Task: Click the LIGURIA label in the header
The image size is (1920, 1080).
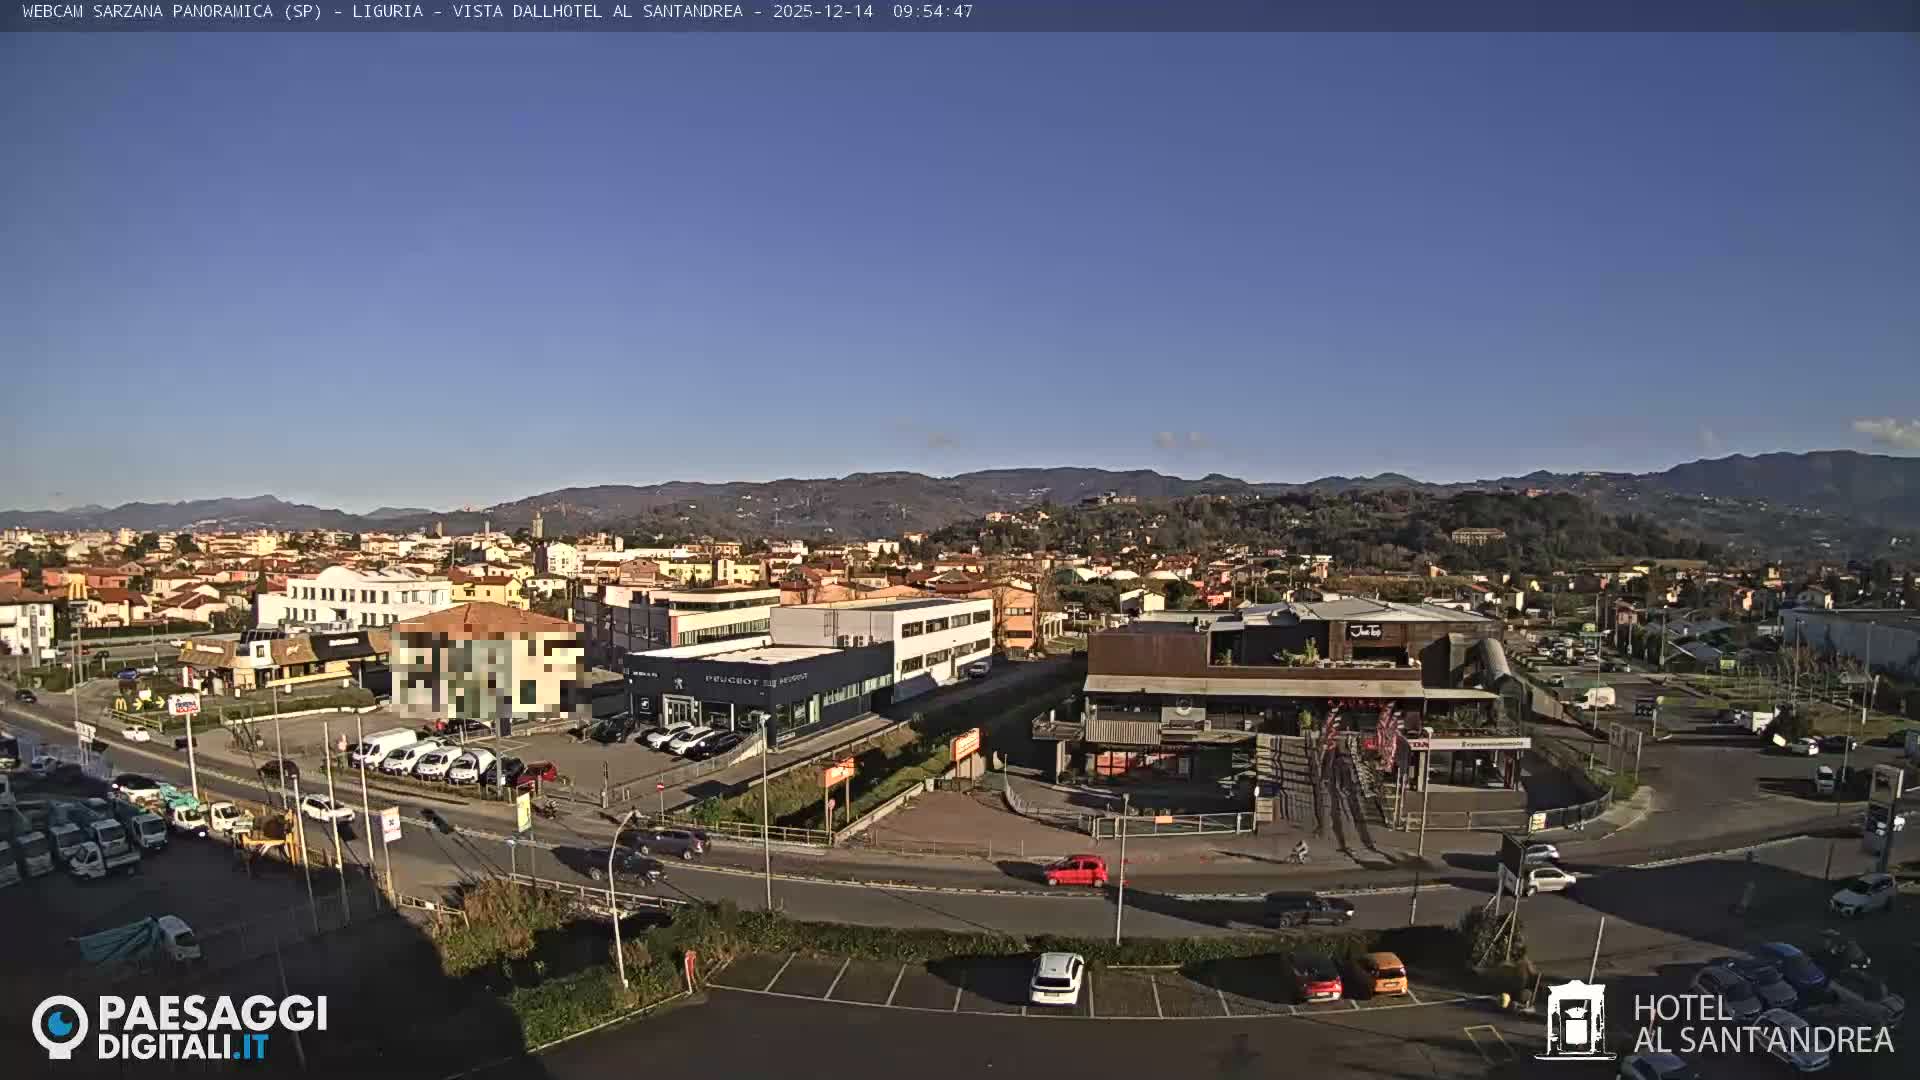Action: [388, 13]
